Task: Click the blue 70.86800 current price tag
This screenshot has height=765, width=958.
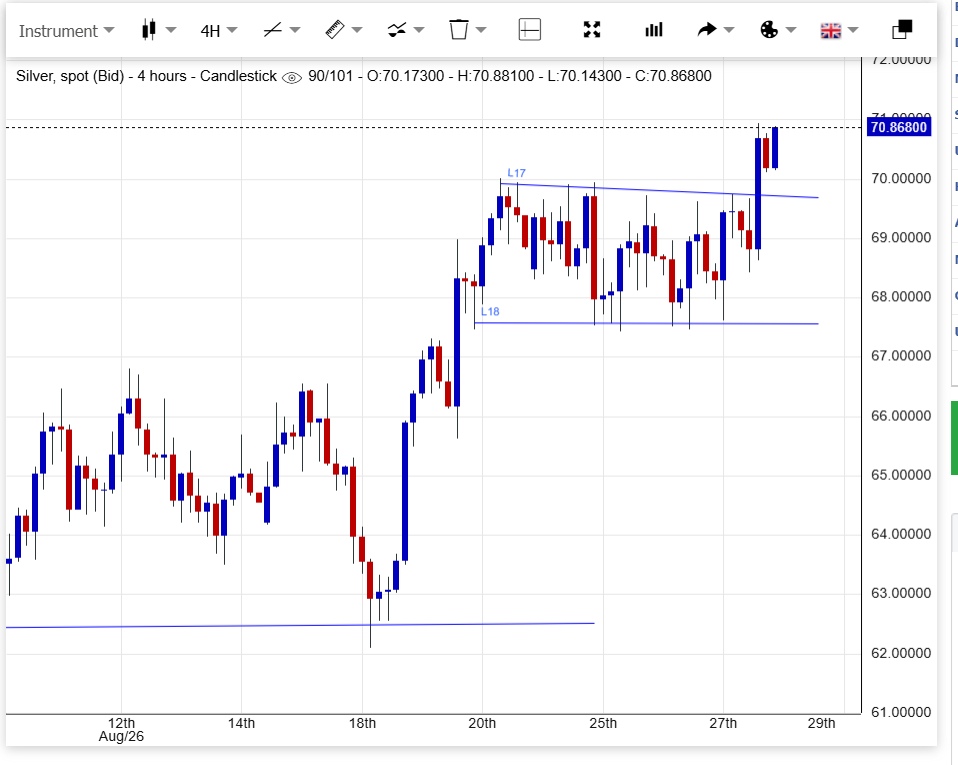Action: tap(899, 127)
